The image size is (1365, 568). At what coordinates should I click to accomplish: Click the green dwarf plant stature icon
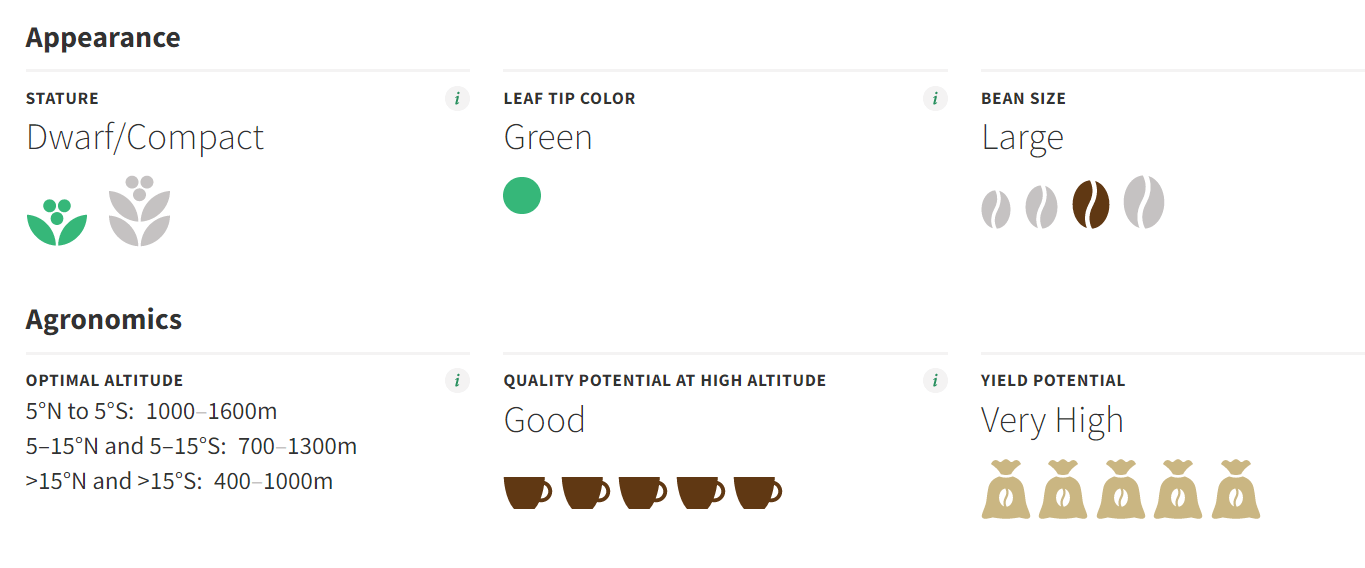pos(57,222)
